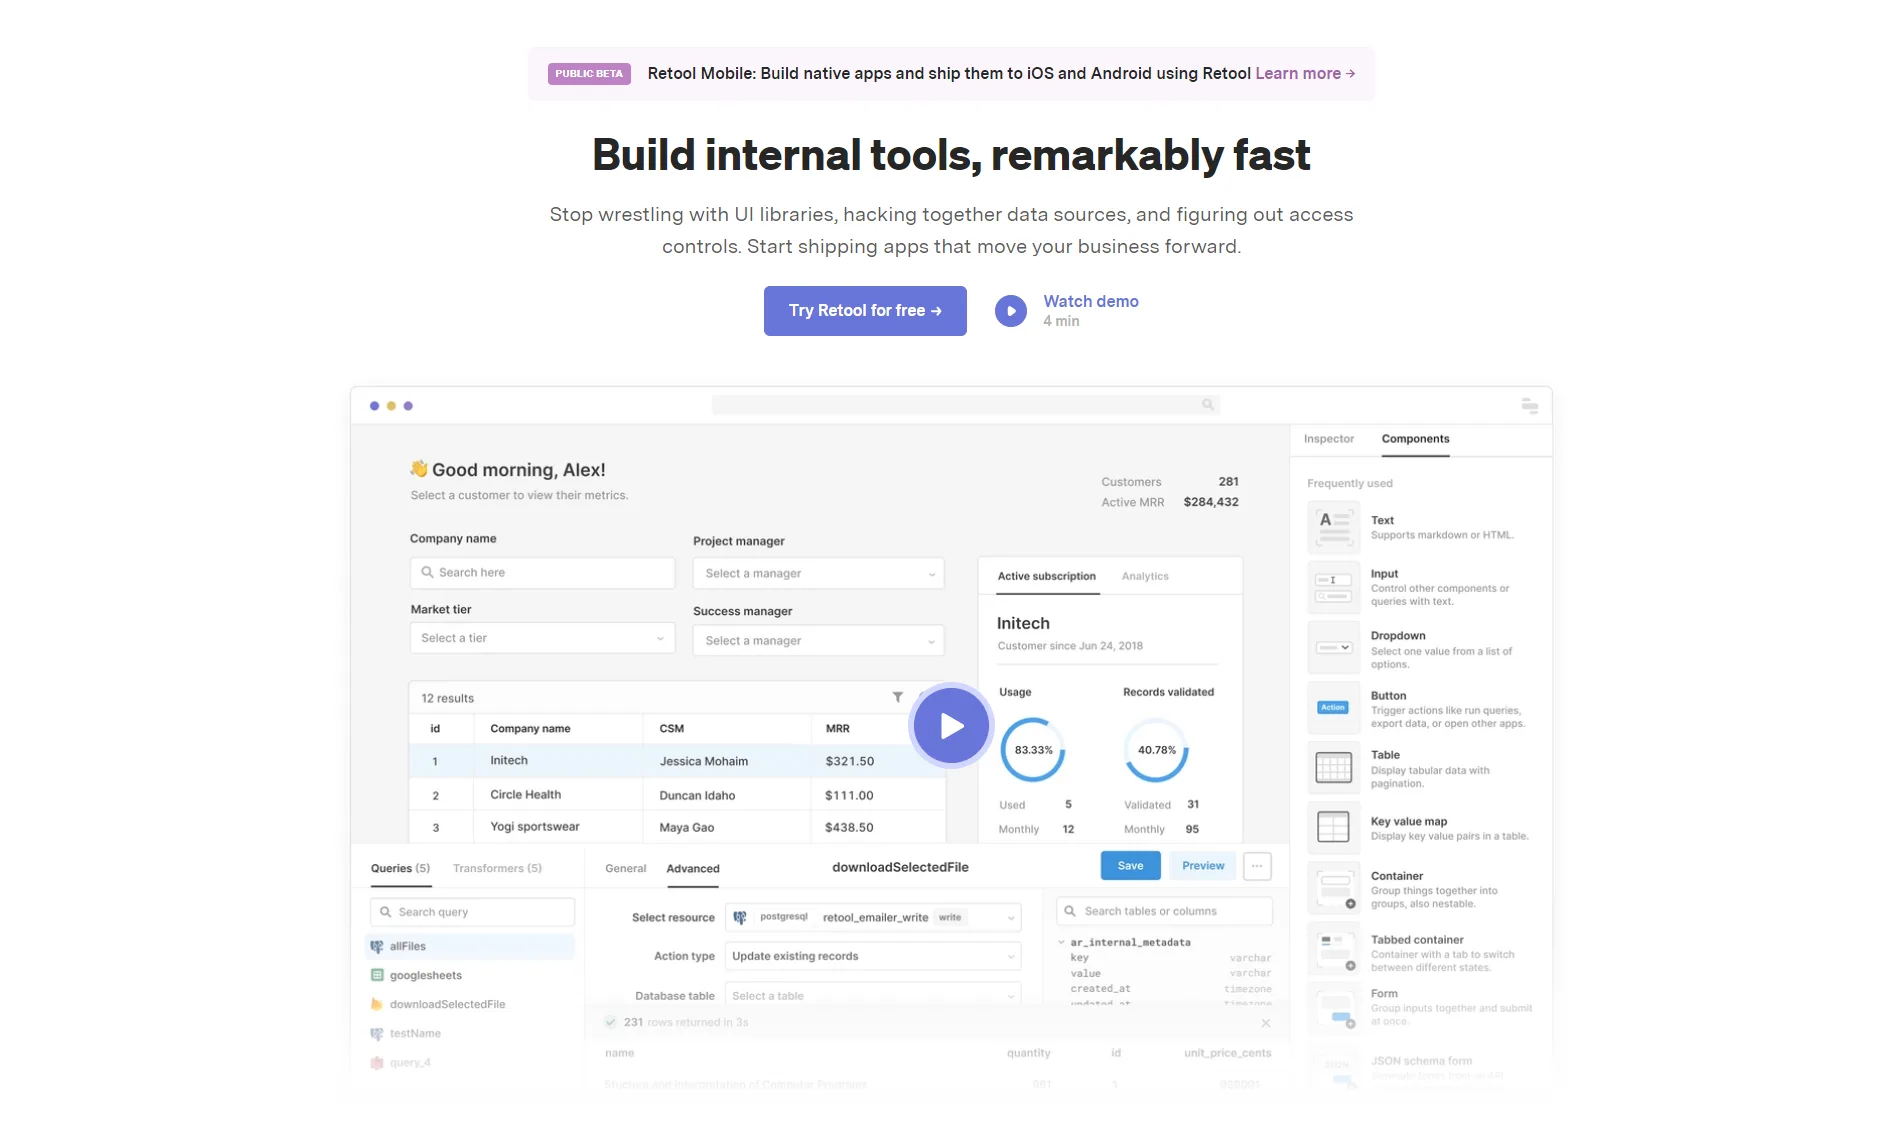Image resolution: width=1901 pixels, height=1137 pixels.
Task: Click the Tabbed container icon
Action: click(1334, 949)
